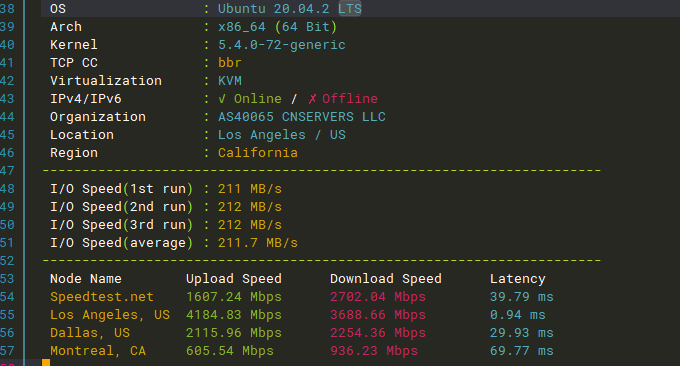This screenshot has height=366, width=680.
Task: Click the 'California' region value
Action: coord(258,153)
